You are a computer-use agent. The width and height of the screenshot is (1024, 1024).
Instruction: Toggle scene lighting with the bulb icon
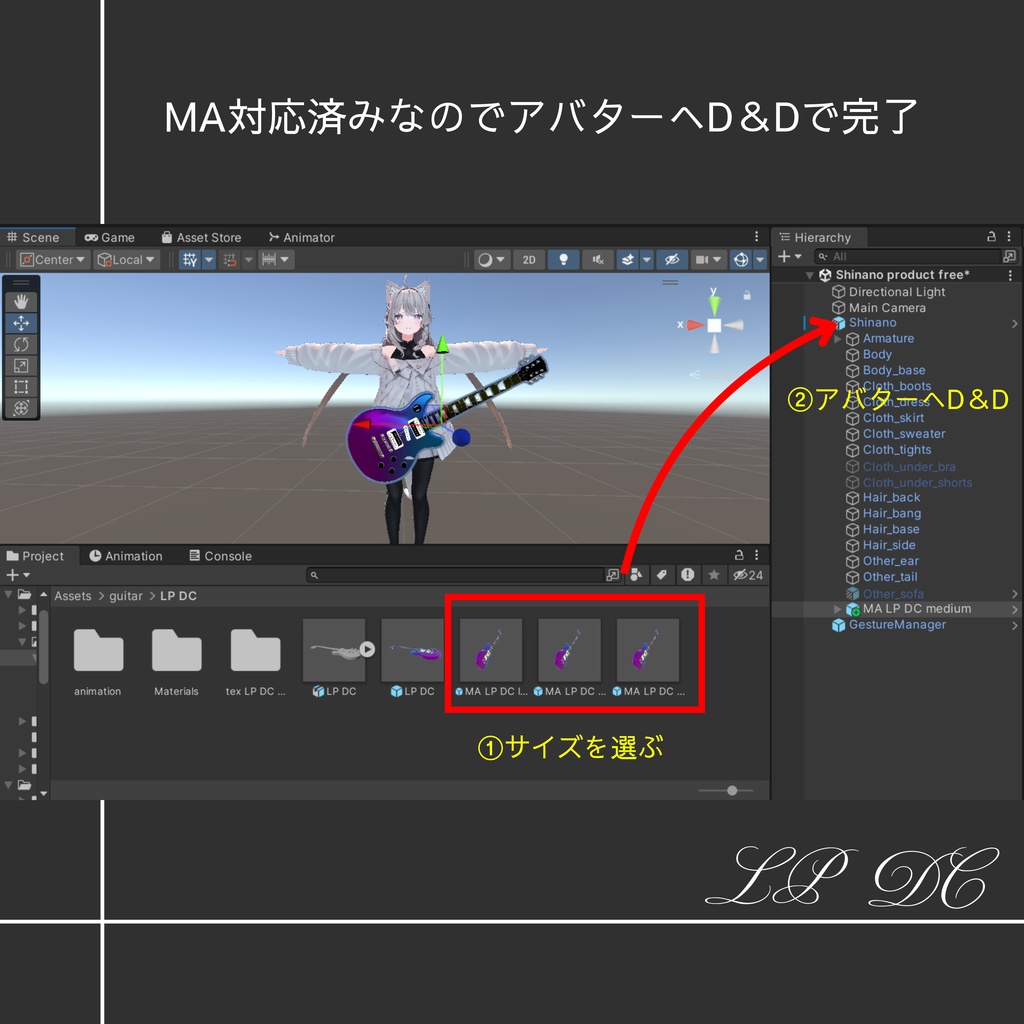click(x=563, y=260)
